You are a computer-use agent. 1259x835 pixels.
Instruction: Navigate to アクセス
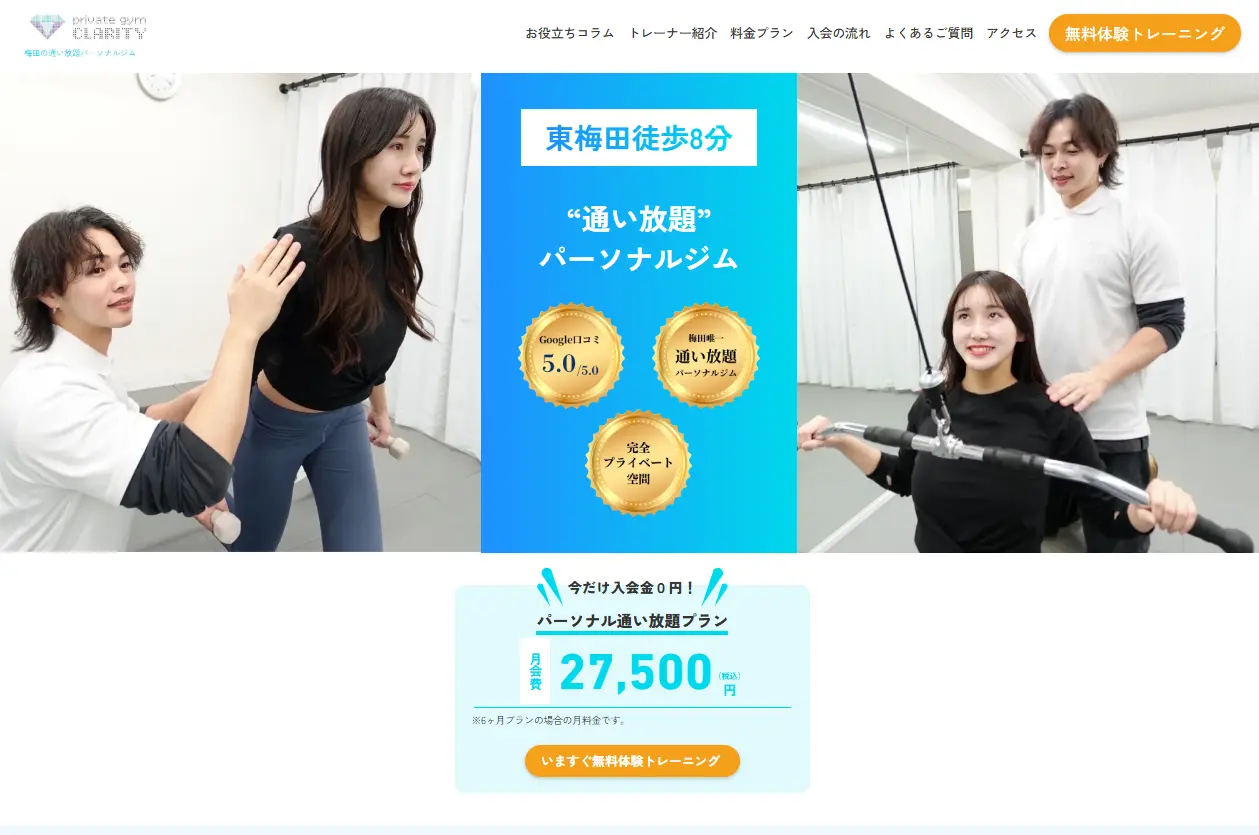coord(1012,33)
